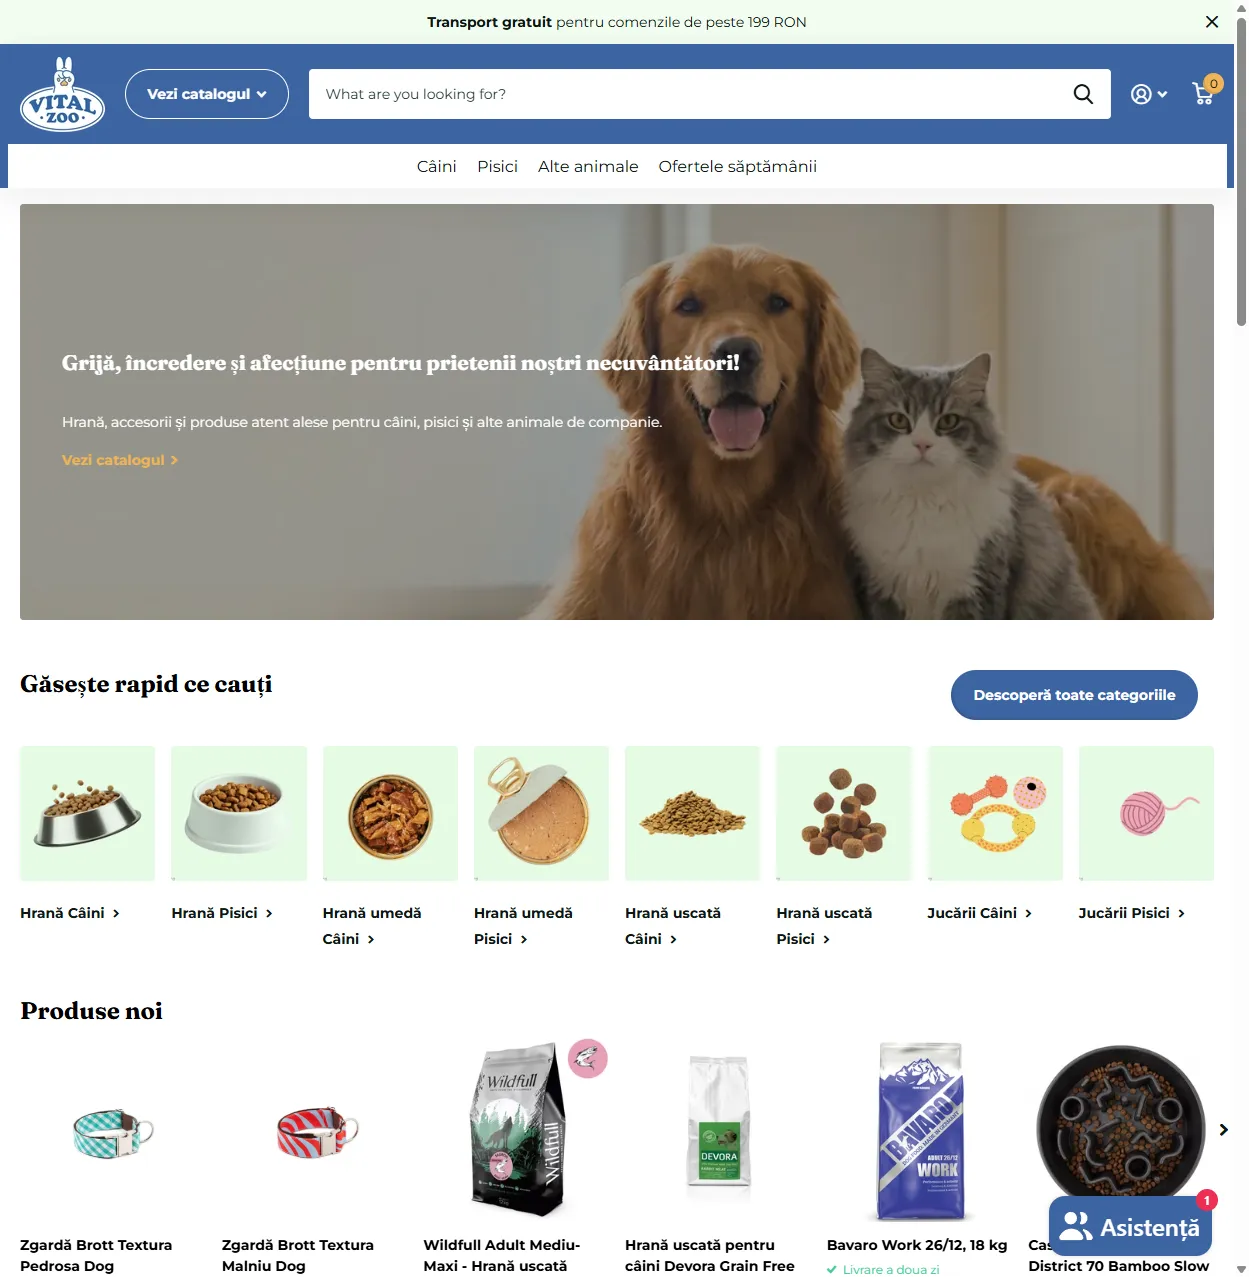1249x1277 pixels.
Task: Open the Ofertele săptămânii menu item
Action: (x=738, y=166)
